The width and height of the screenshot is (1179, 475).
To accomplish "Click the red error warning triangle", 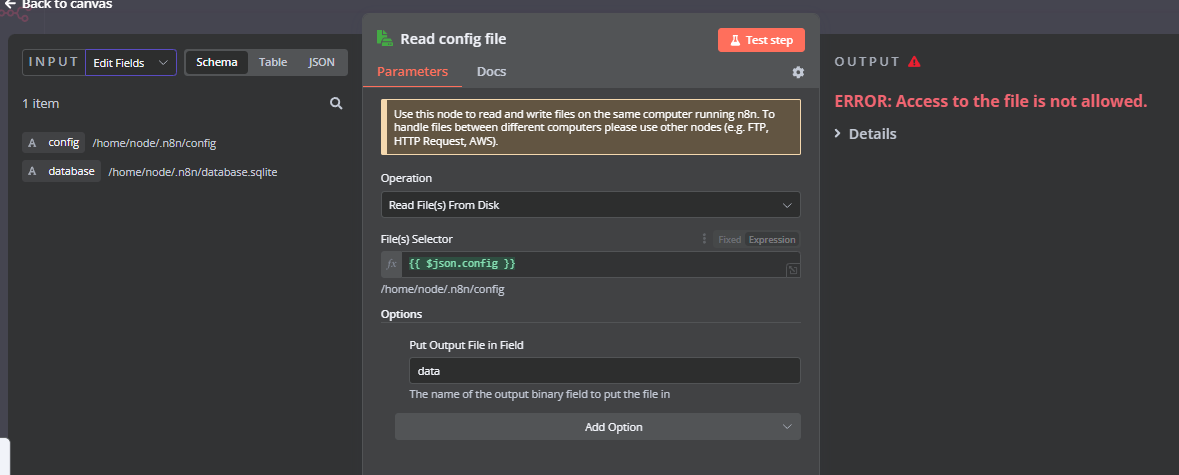I will coord(914,62).
